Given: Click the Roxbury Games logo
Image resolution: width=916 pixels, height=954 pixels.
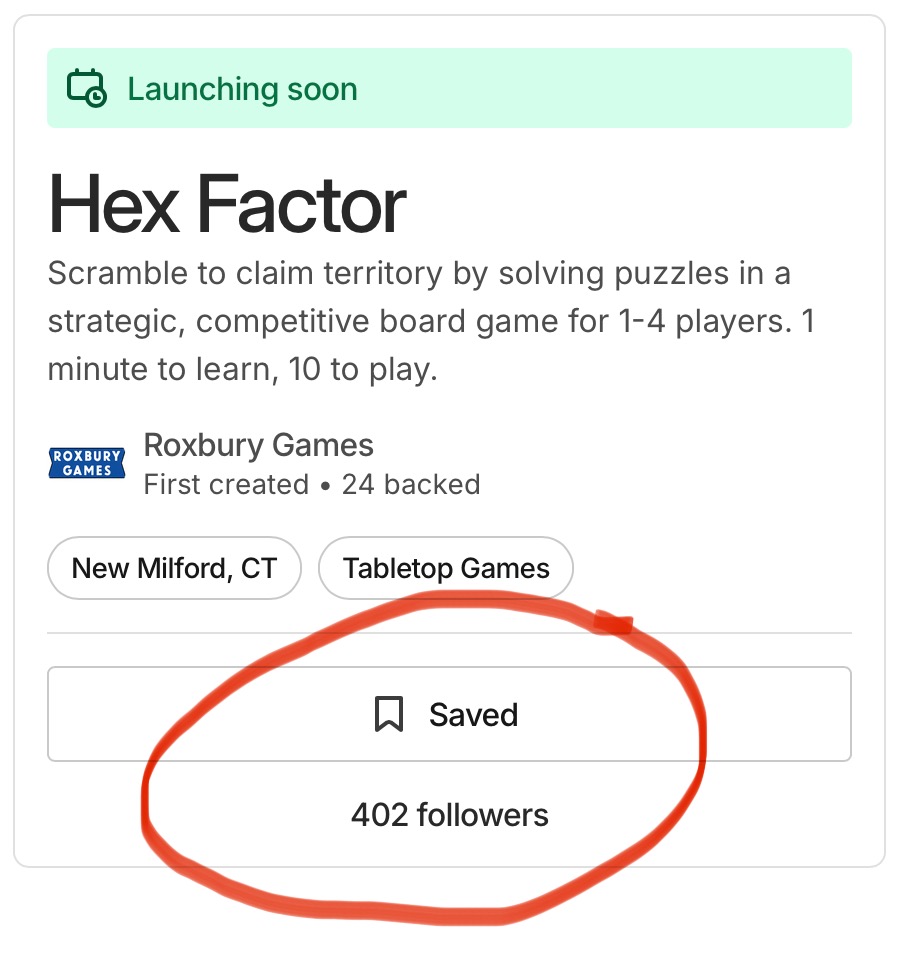Looking at the screenshot, I should [x=87, y=463].
